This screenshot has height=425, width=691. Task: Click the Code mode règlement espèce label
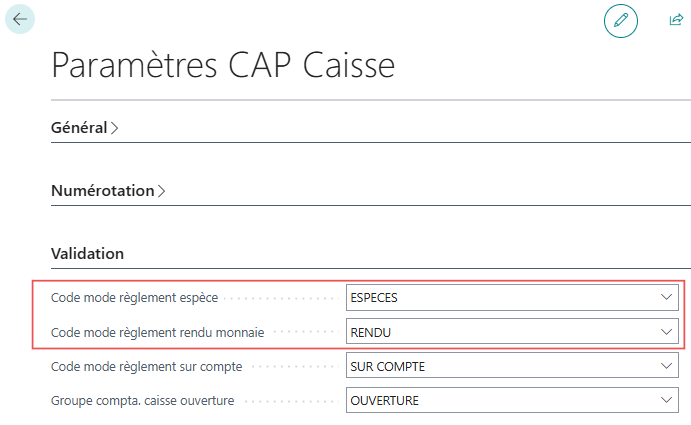click(x=134, y=298)
